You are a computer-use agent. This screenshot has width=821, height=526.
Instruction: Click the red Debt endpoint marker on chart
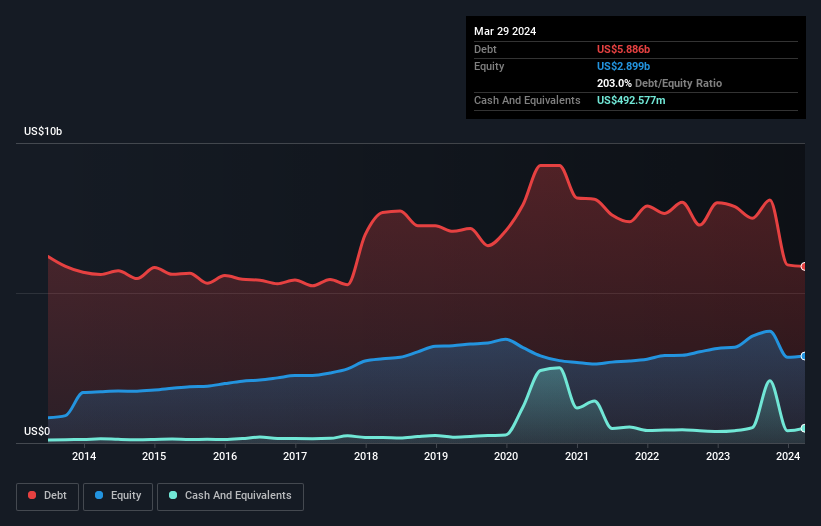click(x=804, y=266)
